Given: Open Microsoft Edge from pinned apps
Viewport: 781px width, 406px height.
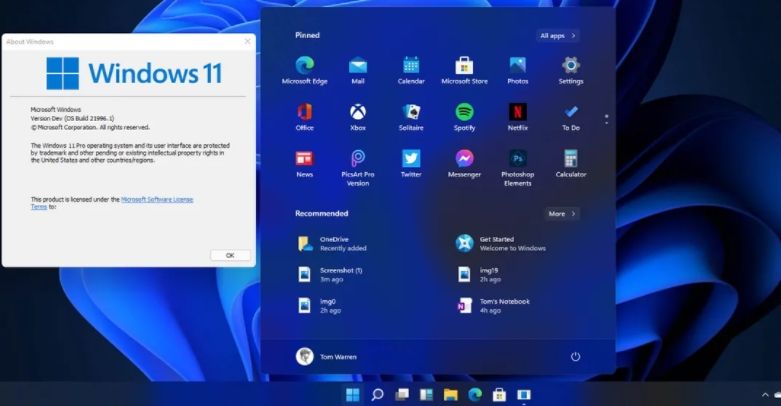Looking at the screenshot, I should pyautogui.click(x=304, y=70).
